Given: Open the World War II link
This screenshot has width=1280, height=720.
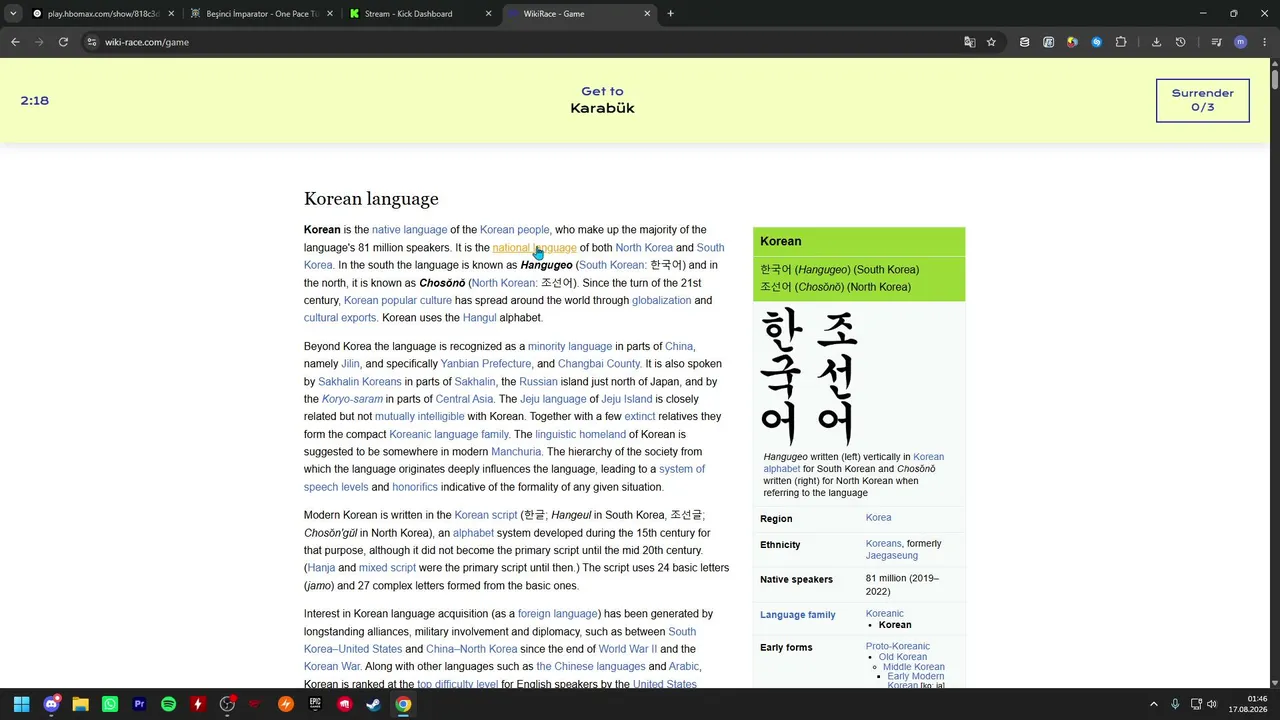Looking at the screenshot, I should (628, 649).
